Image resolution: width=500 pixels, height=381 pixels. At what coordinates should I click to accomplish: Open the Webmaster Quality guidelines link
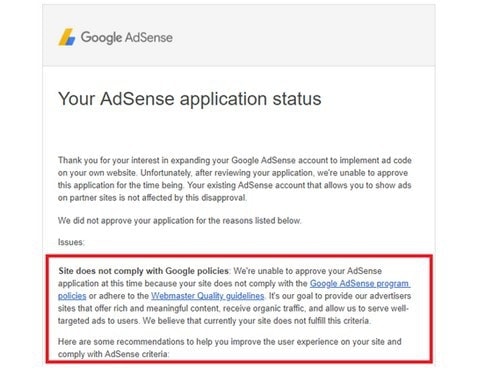tap(207, 296)
